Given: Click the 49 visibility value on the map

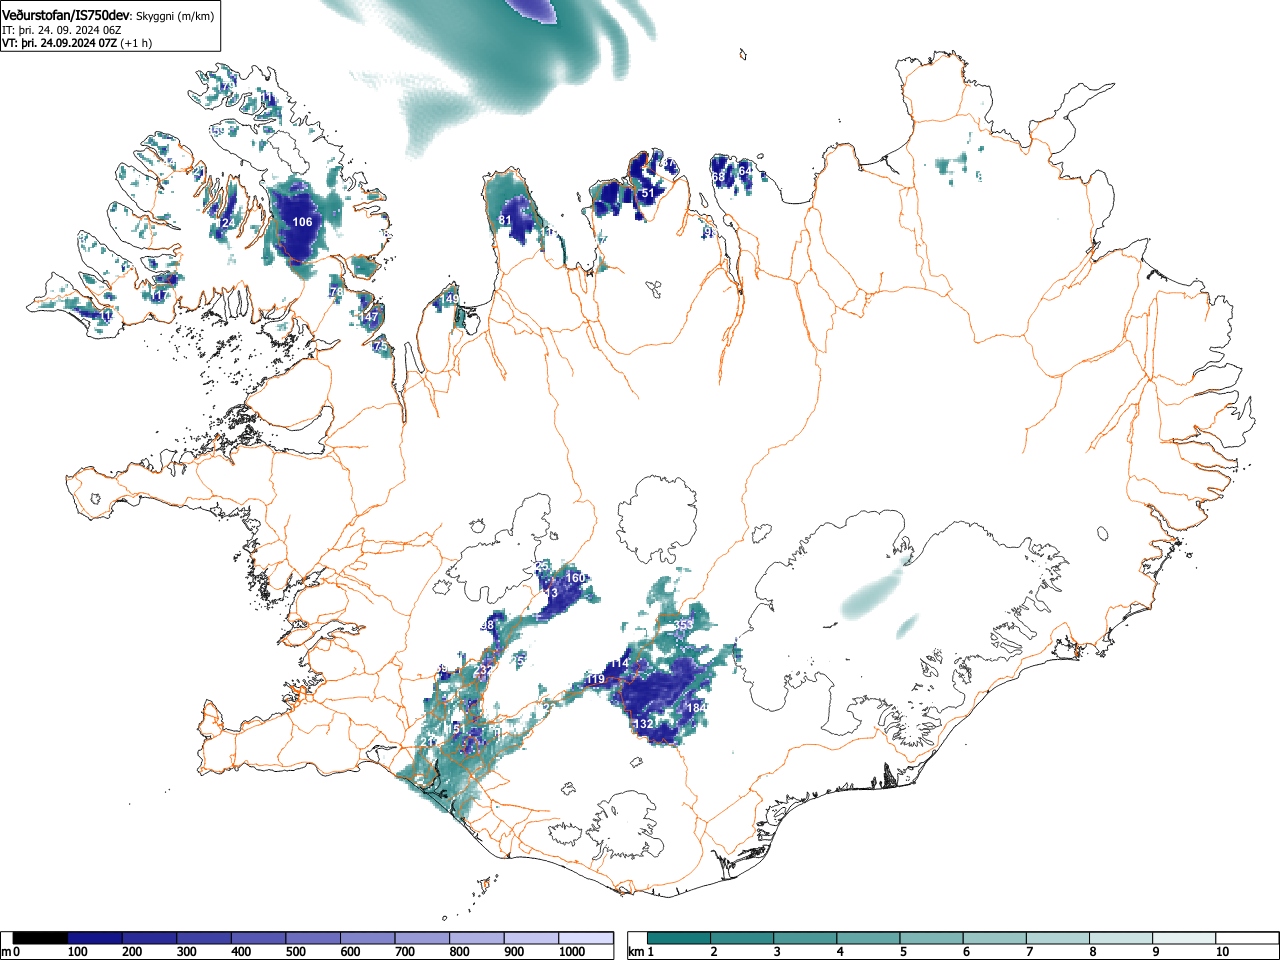Looking at the screenshot, I should tap(452, 299).
